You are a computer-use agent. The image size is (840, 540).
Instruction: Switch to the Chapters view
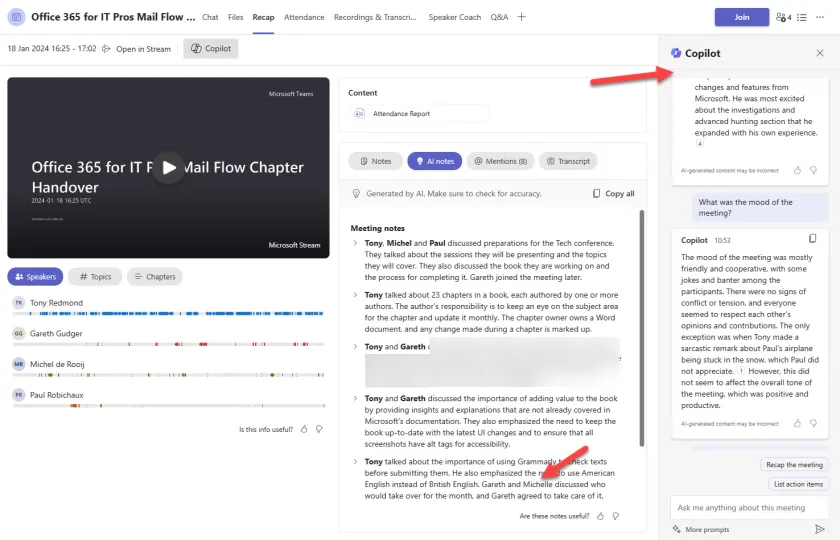[153, 277]
